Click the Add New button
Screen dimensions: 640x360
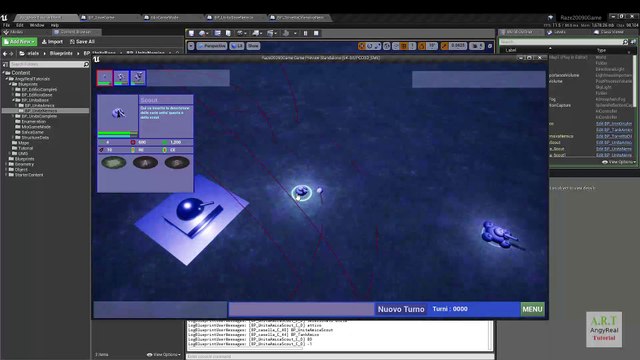tap(19, 42)
